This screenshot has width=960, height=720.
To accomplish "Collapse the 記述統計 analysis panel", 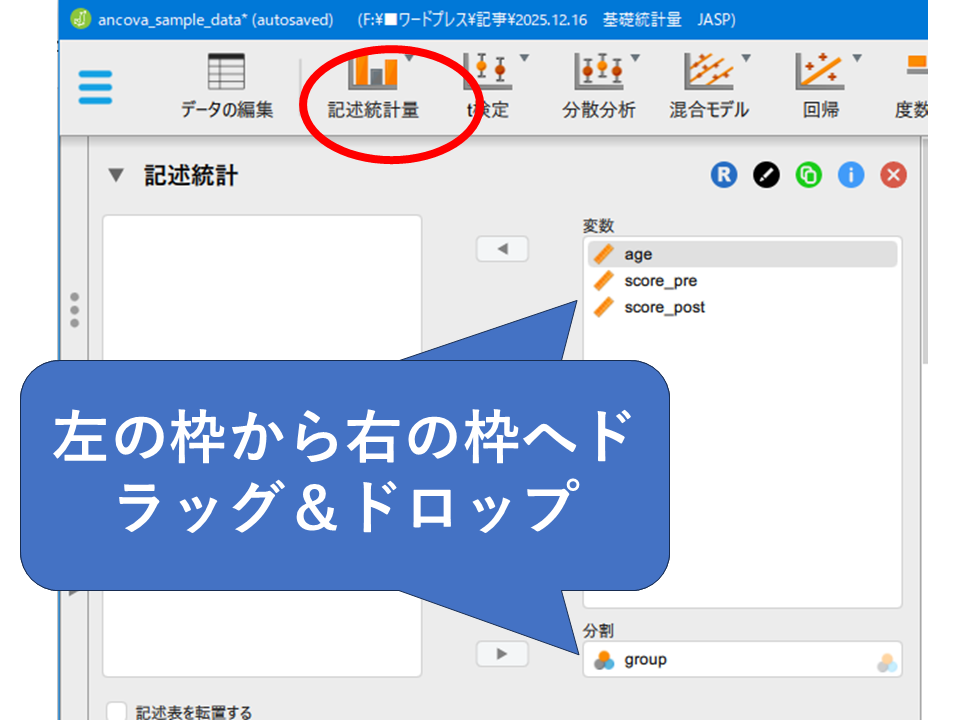I will point(117,176).
